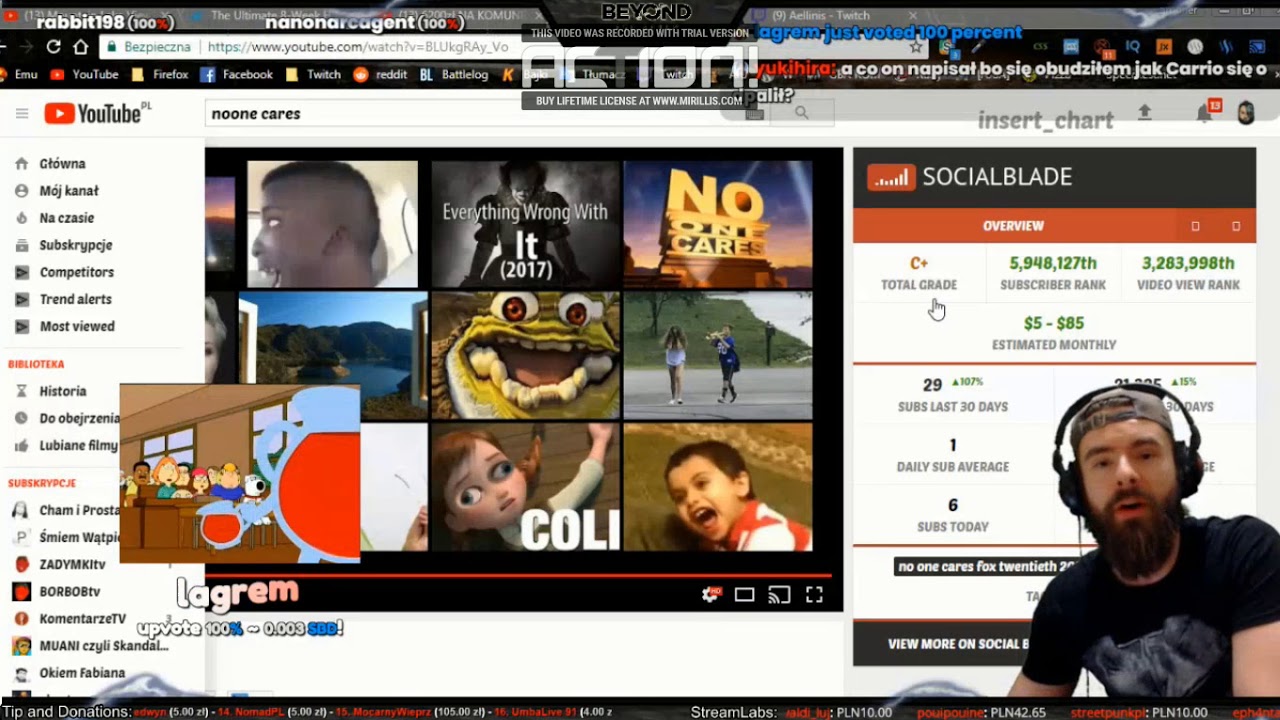Open the Facebook bookmark in bookmarks bar
The image size is (1280, 720).
tap(236, 74)
